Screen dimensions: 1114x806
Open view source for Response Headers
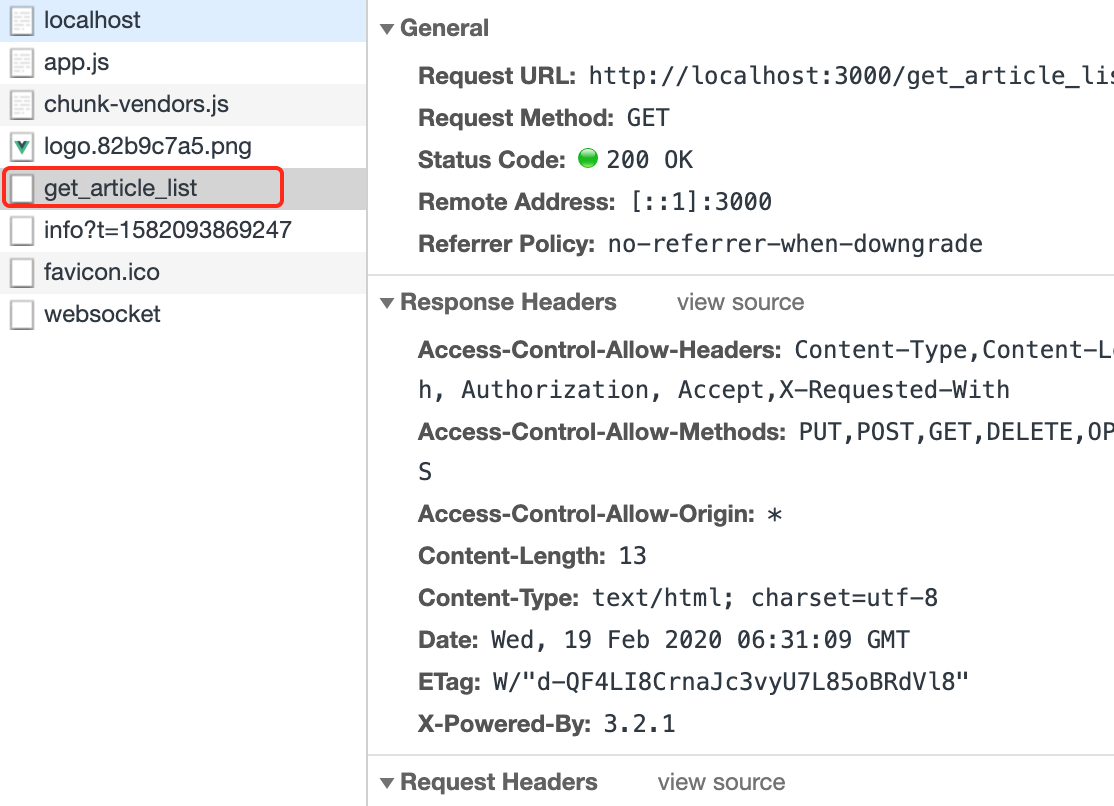pyautogui.click(x=740, y=302)
